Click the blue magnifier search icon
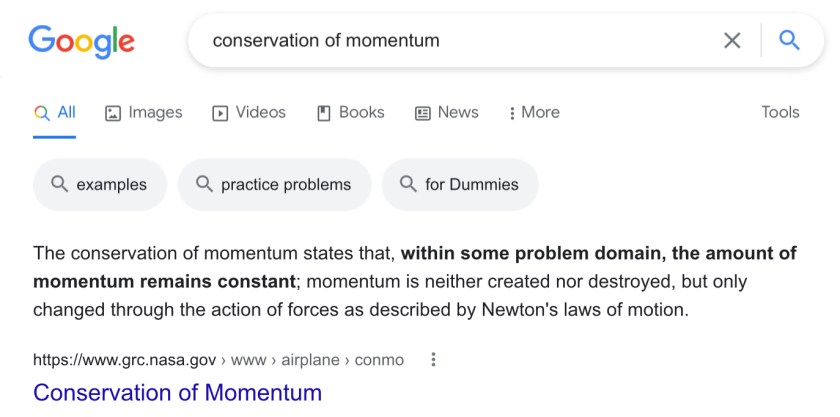 pos(789,40)
